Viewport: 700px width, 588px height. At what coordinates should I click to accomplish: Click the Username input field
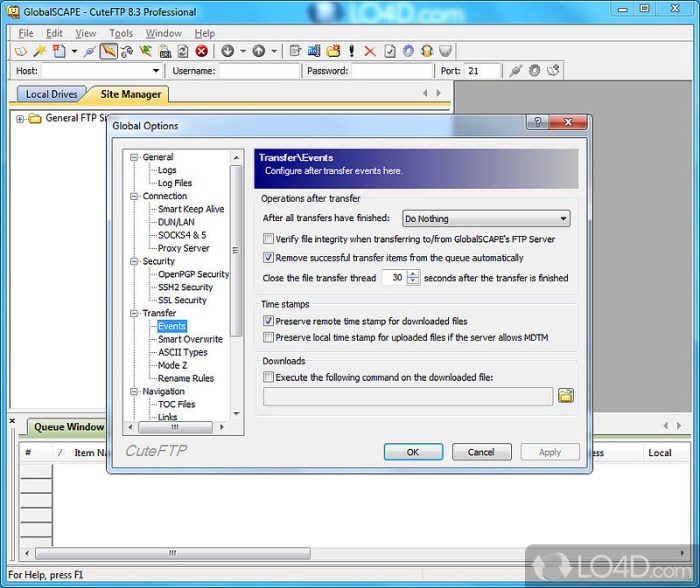click(258, 71)
